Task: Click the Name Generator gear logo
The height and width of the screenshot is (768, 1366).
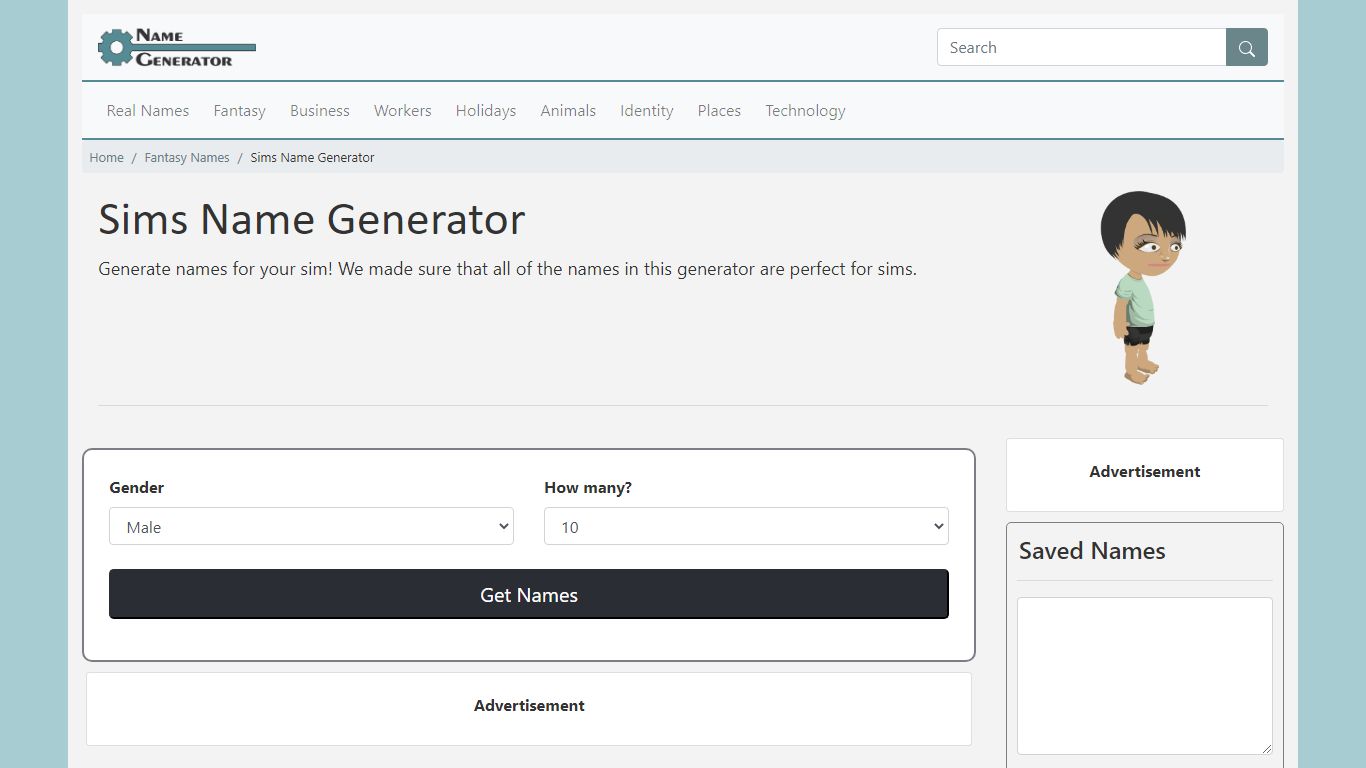Action: click(x=177, y=47)
